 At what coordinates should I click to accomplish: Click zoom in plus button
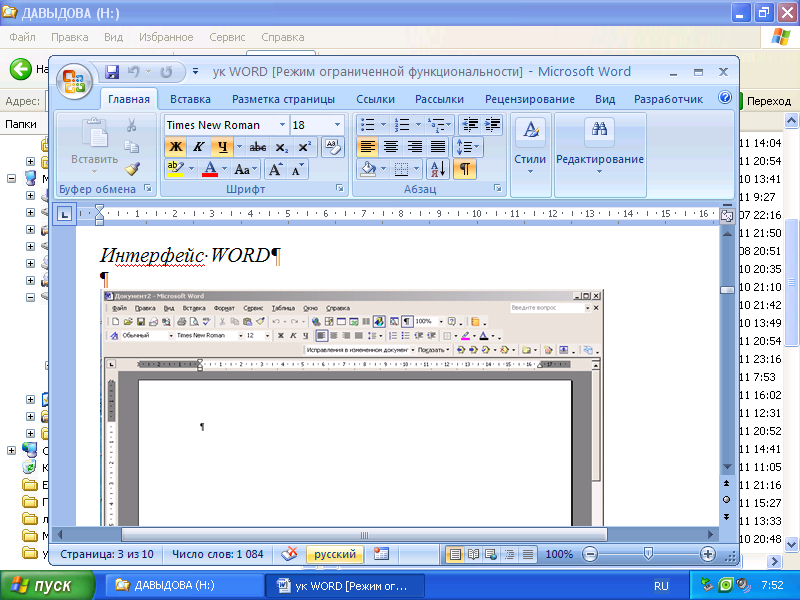click(708, 554)
